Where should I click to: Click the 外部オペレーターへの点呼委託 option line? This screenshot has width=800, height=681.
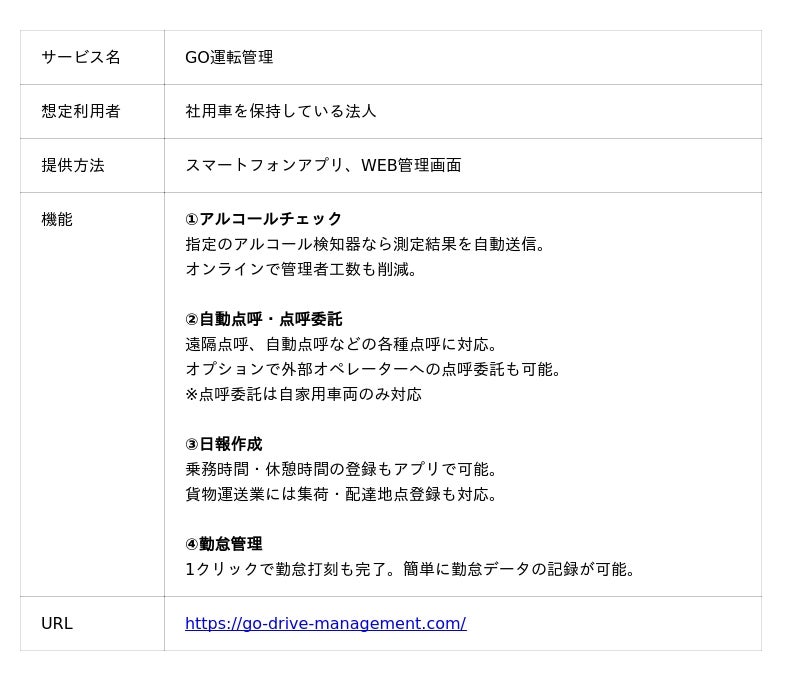click(x=375, y=370)
